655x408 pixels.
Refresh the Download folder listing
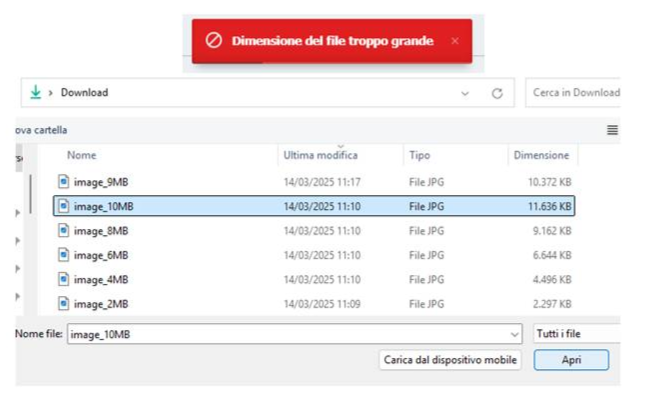tap(497, 93)
